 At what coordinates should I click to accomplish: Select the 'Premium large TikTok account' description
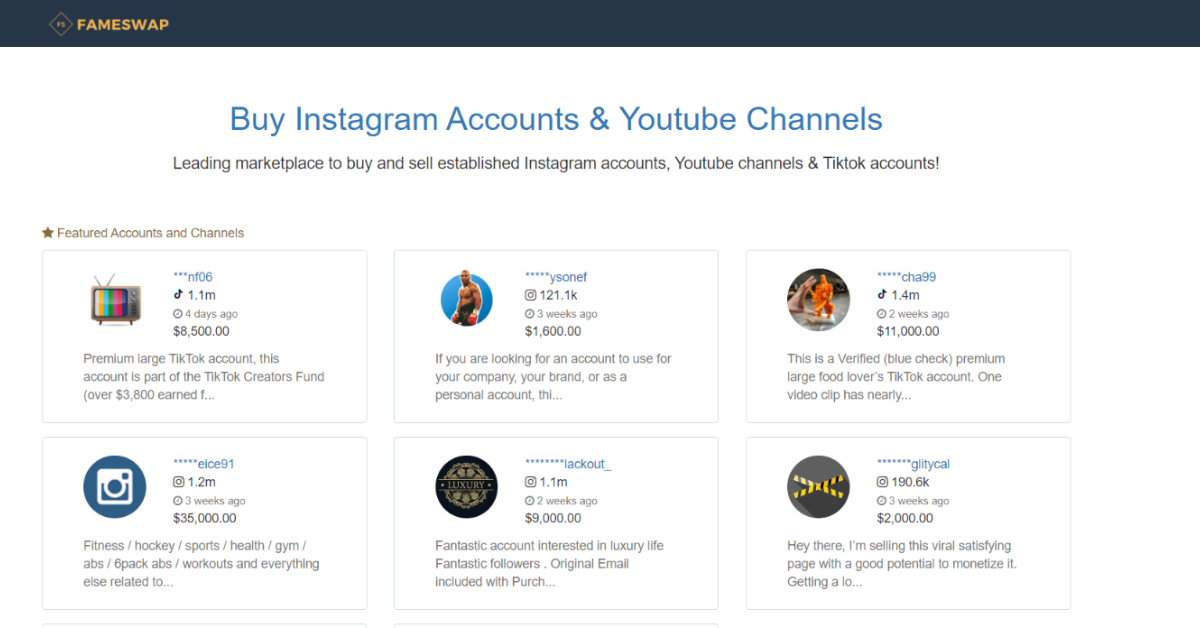coord(204,377)
